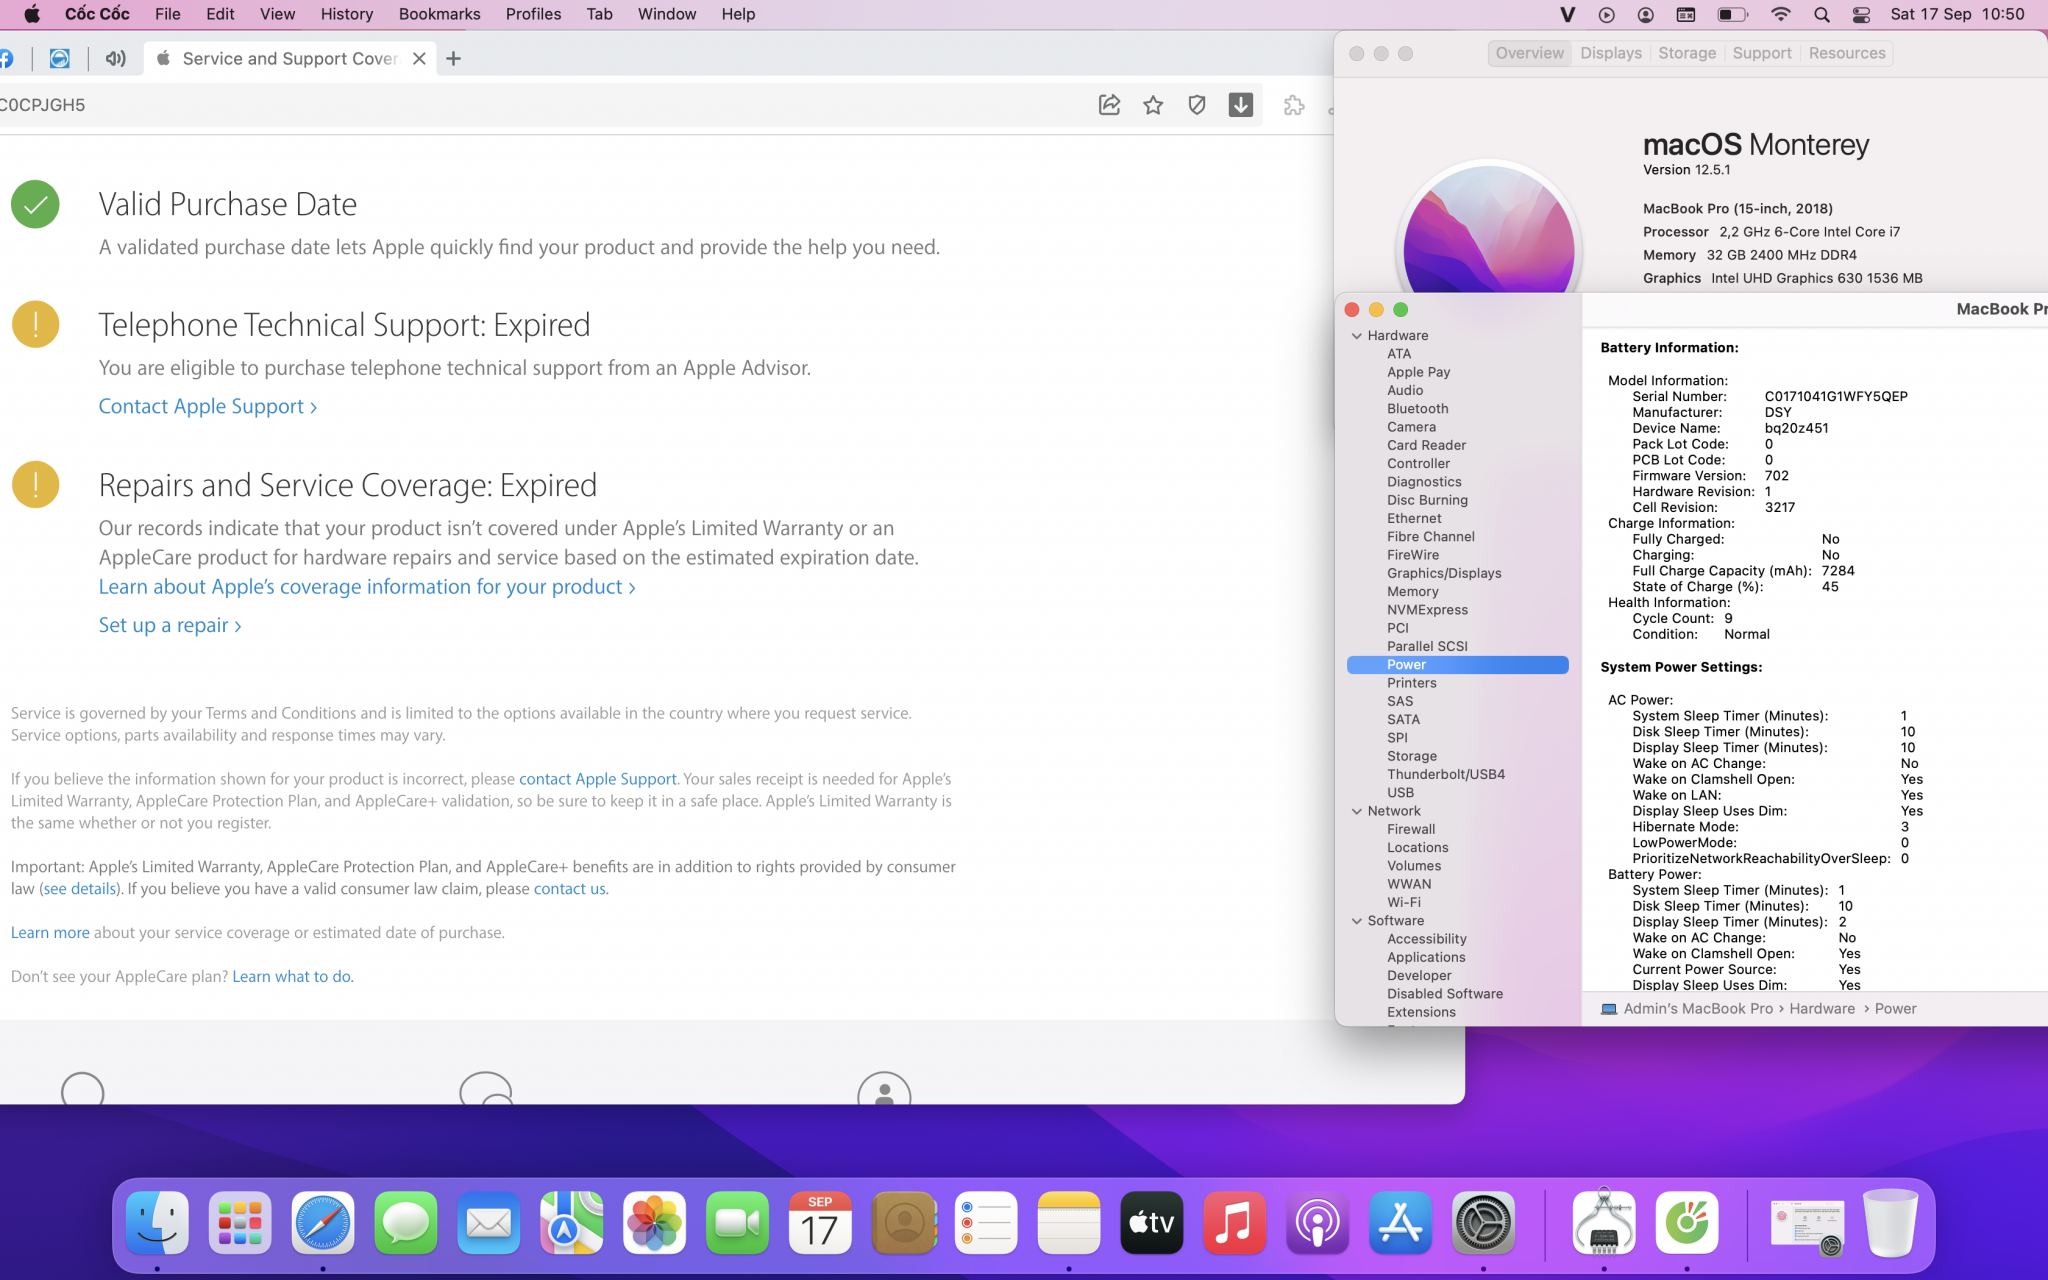Collapse the Network section chevron
Screen dimensions: 2048x1280
pos(1357,811)
